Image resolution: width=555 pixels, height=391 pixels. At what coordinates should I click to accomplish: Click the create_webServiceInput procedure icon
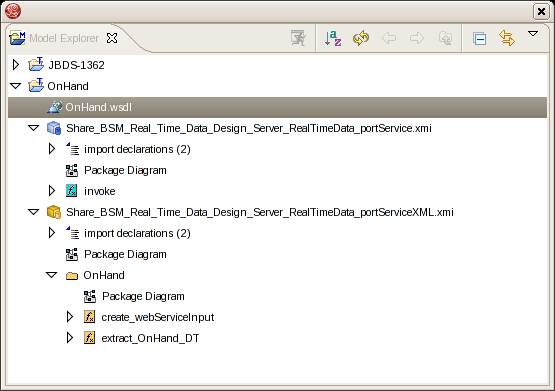click(90, 317)
